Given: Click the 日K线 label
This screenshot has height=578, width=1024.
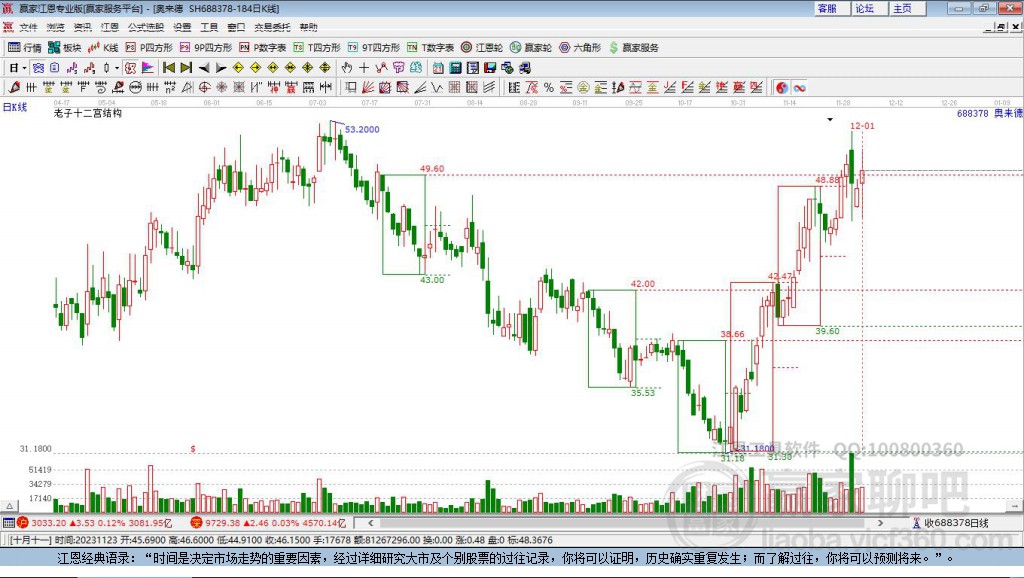Looking at the screenshot, I should [15, 107].
